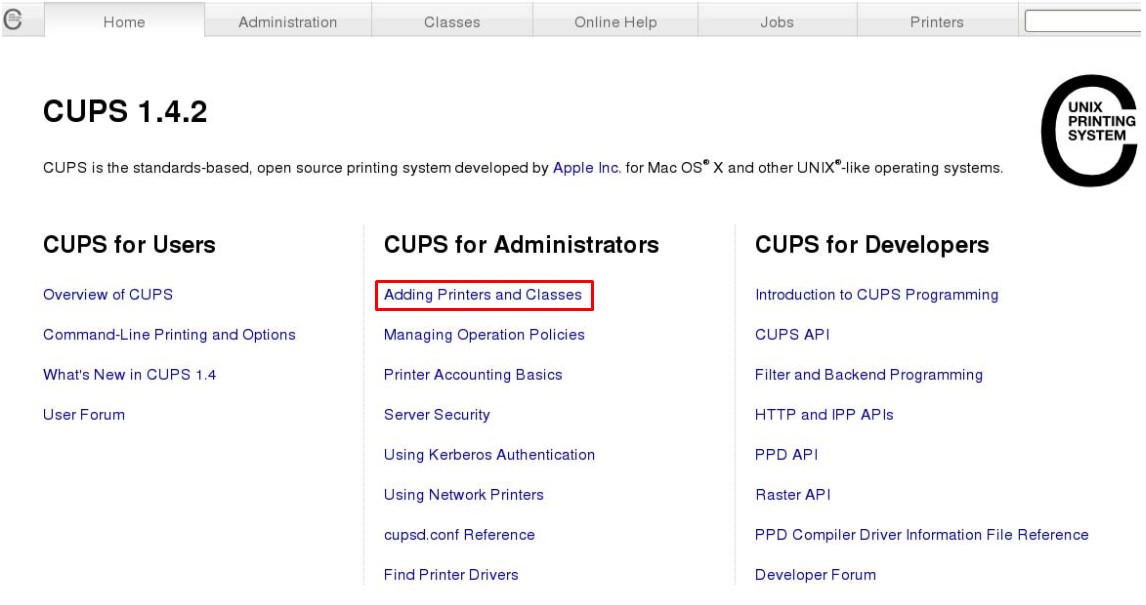The image size is (1146, 605).
Task: Open Managing Operation Policies page
Action: 484,335
